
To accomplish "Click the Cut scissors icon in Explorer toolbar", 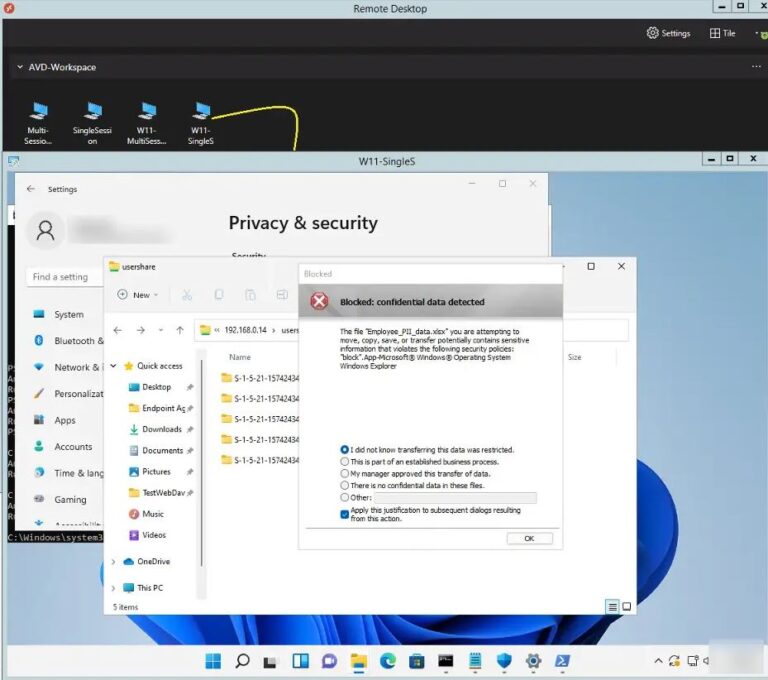I will pyautogui.click(x=187, y=294).
